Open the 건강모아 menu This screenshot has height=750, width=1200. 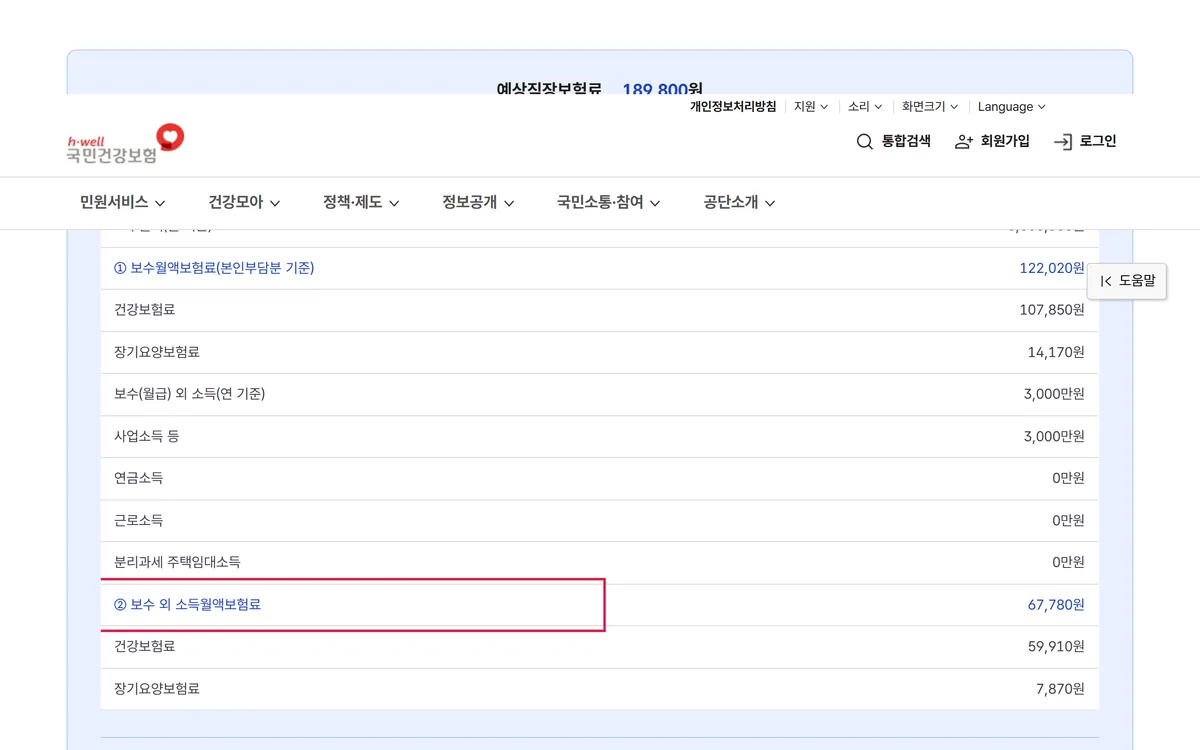244,203
